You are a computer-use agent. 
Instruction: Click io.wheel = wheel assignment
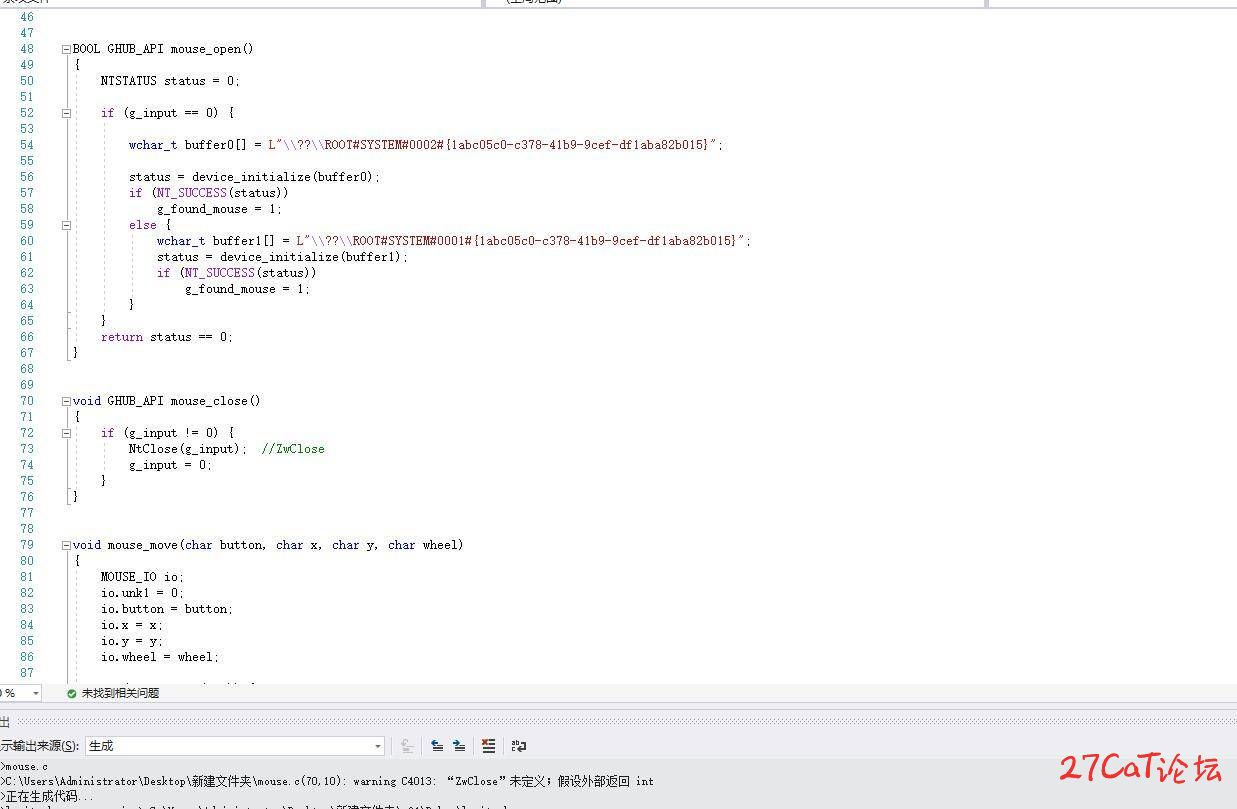click(160, 657)
